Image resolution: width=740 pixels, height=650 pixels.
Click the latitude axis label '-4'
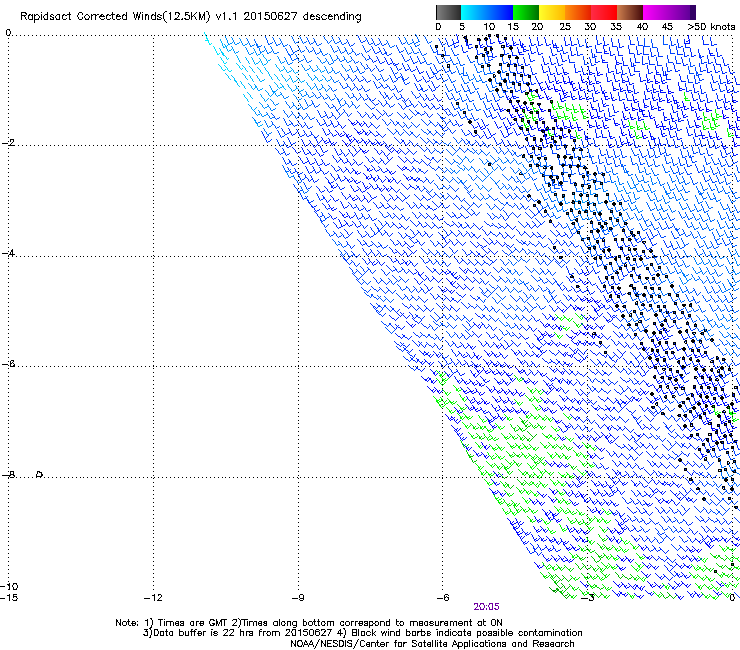click(8, 253)
